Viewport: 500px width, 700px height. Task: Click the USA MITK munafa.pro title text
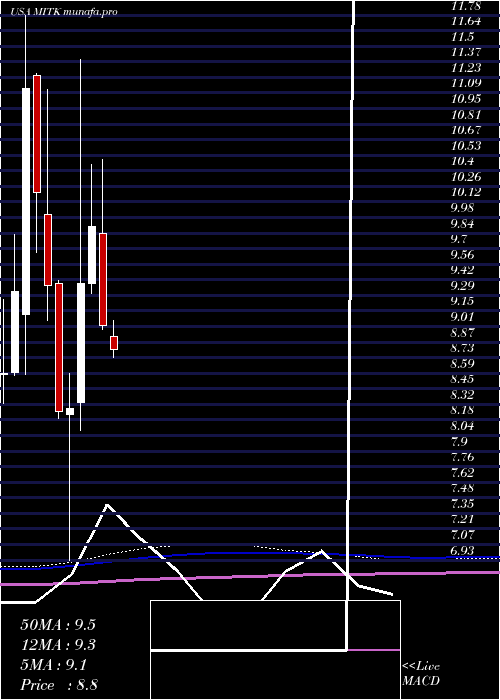(65, 12)
